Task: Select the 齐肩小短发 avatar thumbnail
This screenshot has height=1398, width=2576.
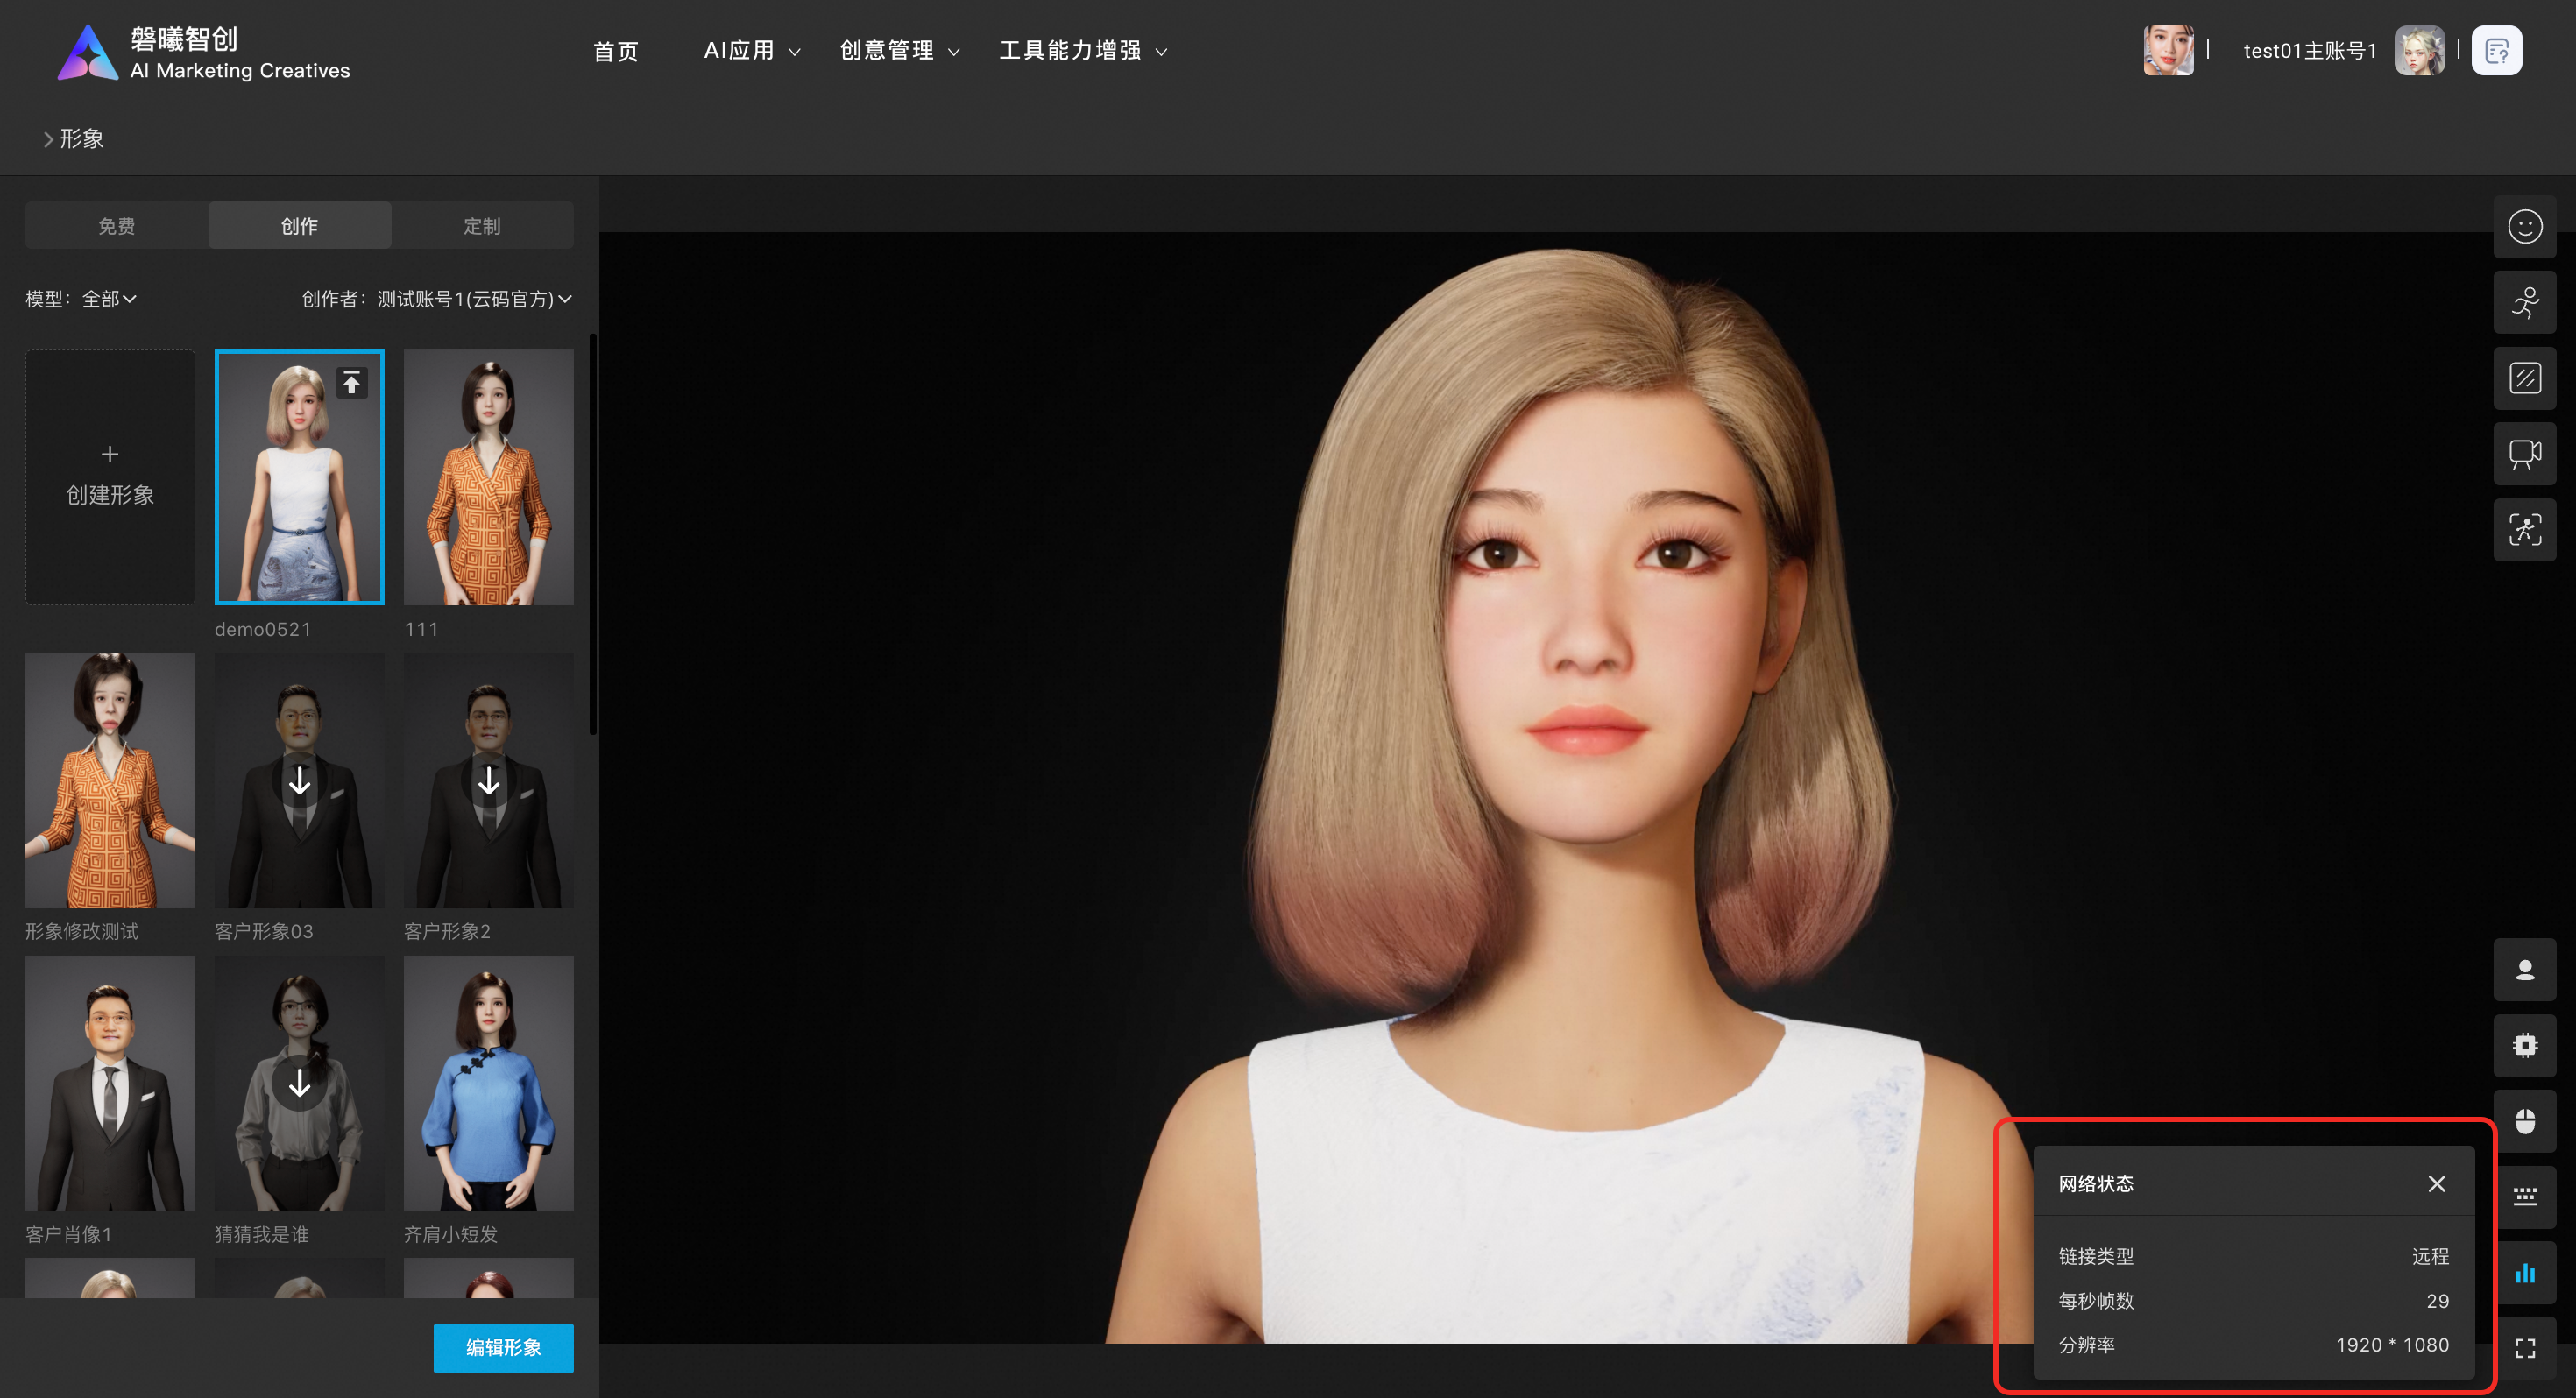Action: click(488, 1083)
